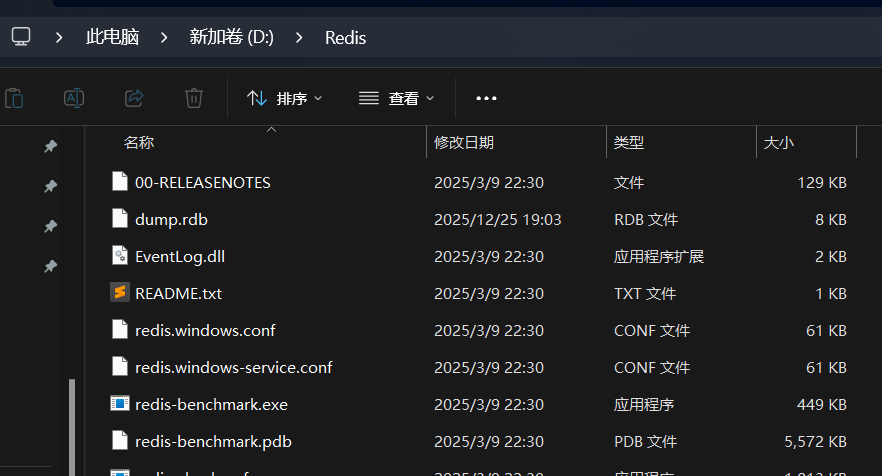Click the computer monitor icon in address bar
This screenshot has width=882, height=476.
21,37
